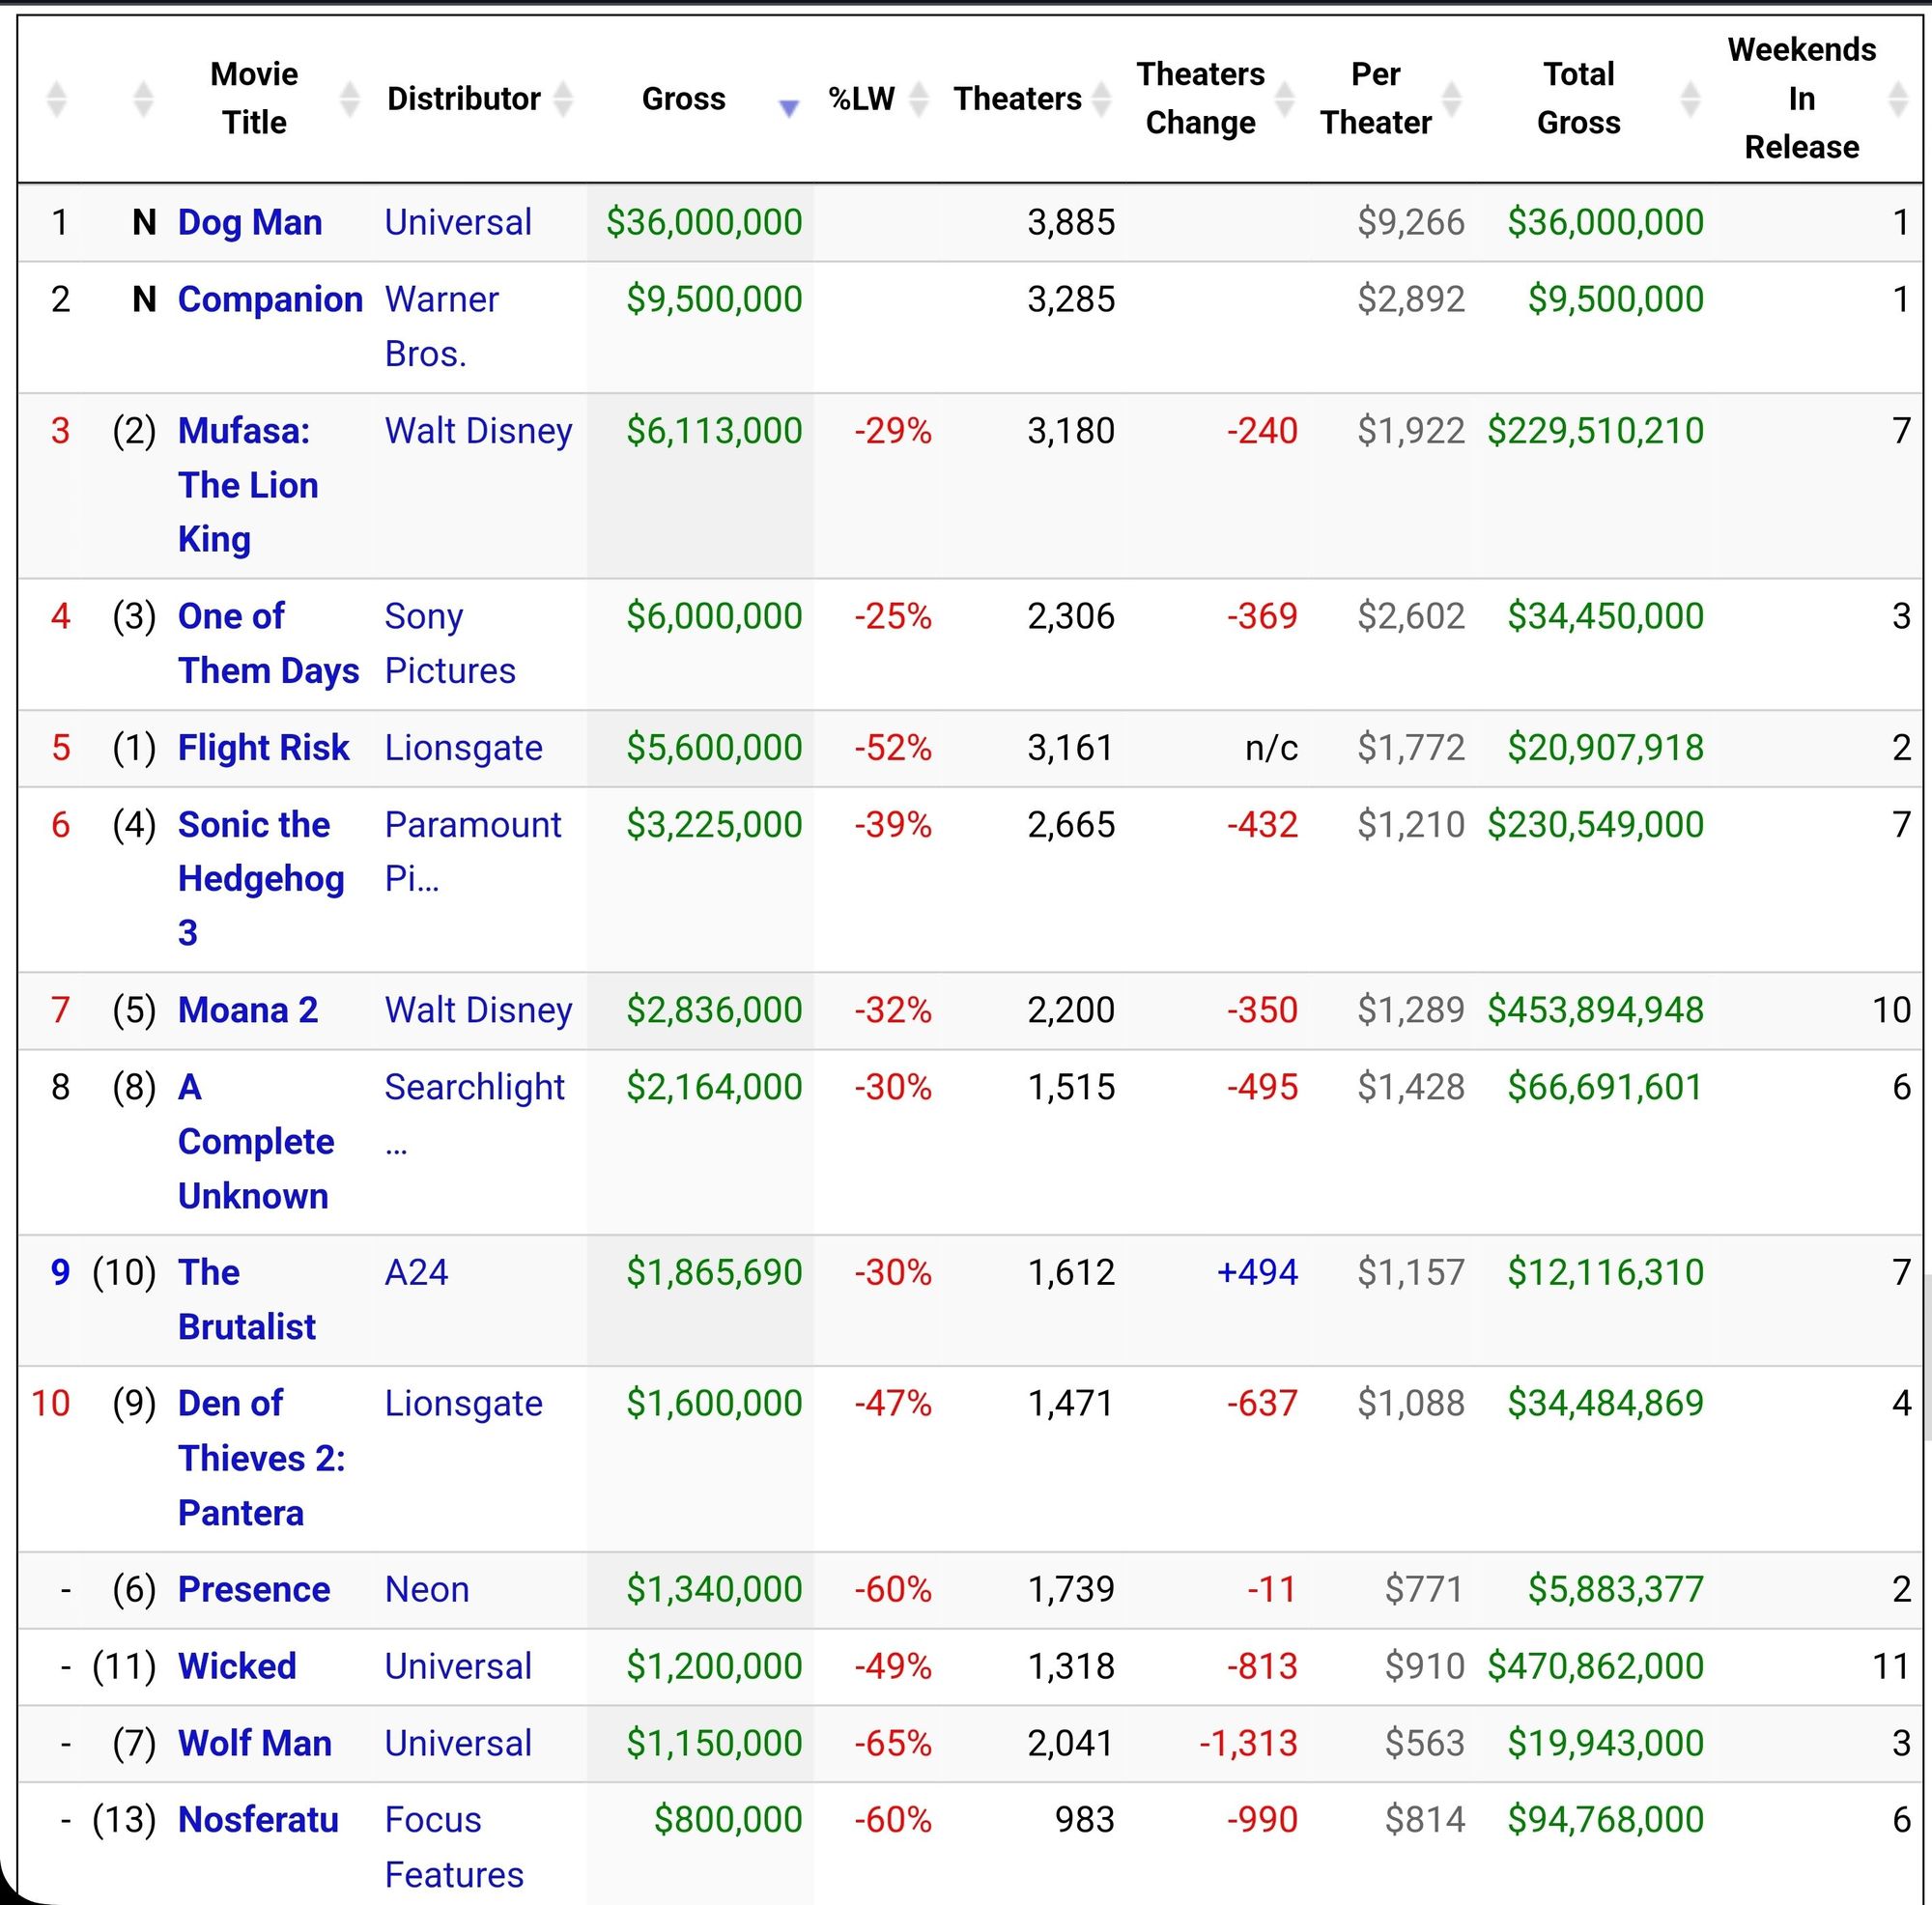Open the Dog Man movie link
The width and height of the screenshot is (1932, 1905).
[x=250, y=222]
